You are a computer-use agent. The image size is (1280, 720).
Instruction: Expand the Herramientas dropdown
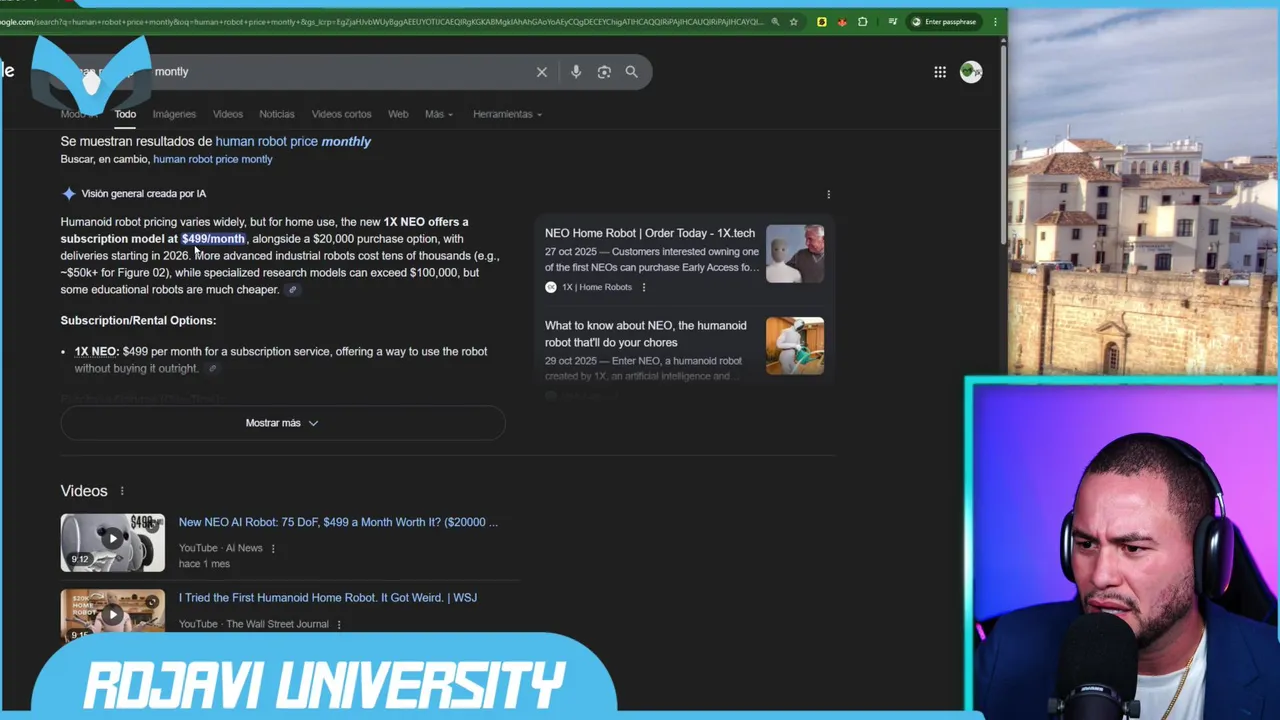point(507,114)
